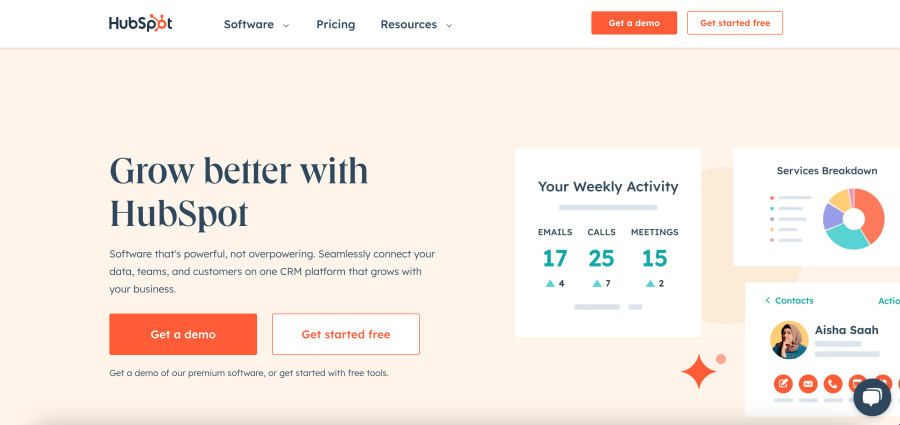
Task: Click the email envelope icon under Aisha Saah
Action: (808, 383)
